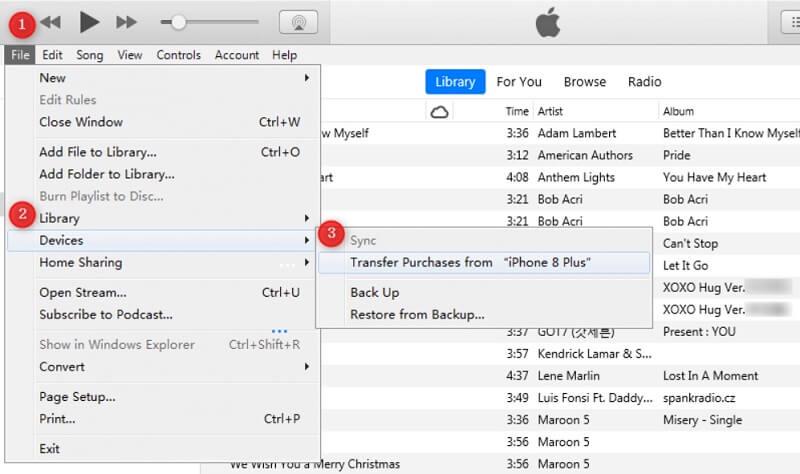Switch to the Browse tab

pyautogui.click(x=585, y=82)
